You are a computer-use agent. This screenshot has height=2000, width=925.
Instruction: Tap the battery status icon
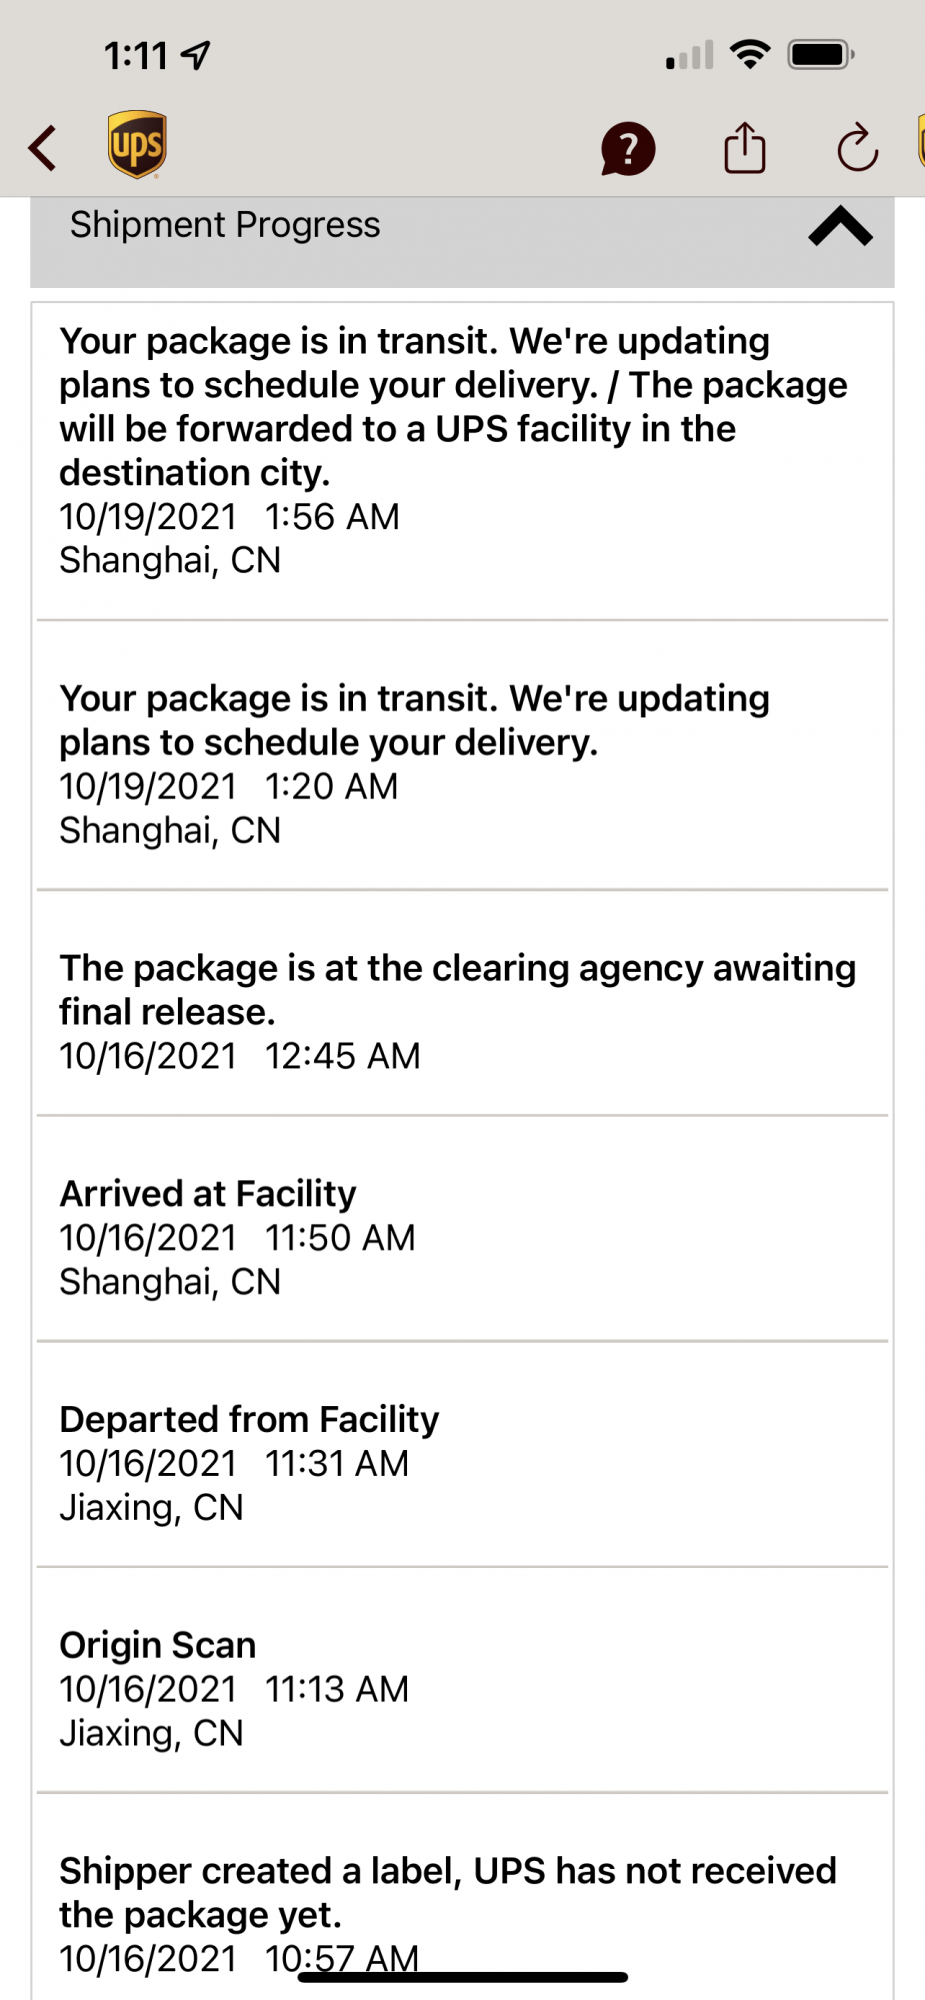tap(820, 54)
